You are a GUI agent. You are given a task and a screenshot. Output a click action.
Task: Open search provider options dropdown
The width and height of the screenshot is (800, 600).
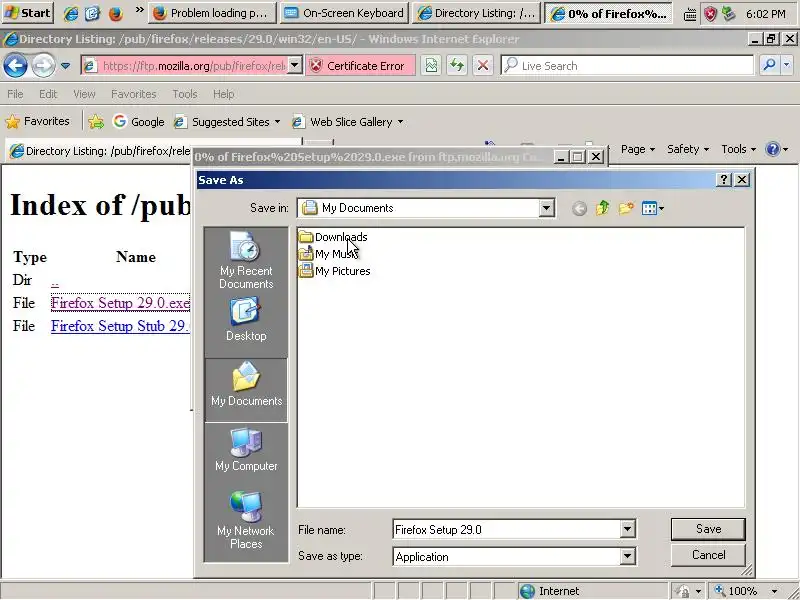(786, 65)
